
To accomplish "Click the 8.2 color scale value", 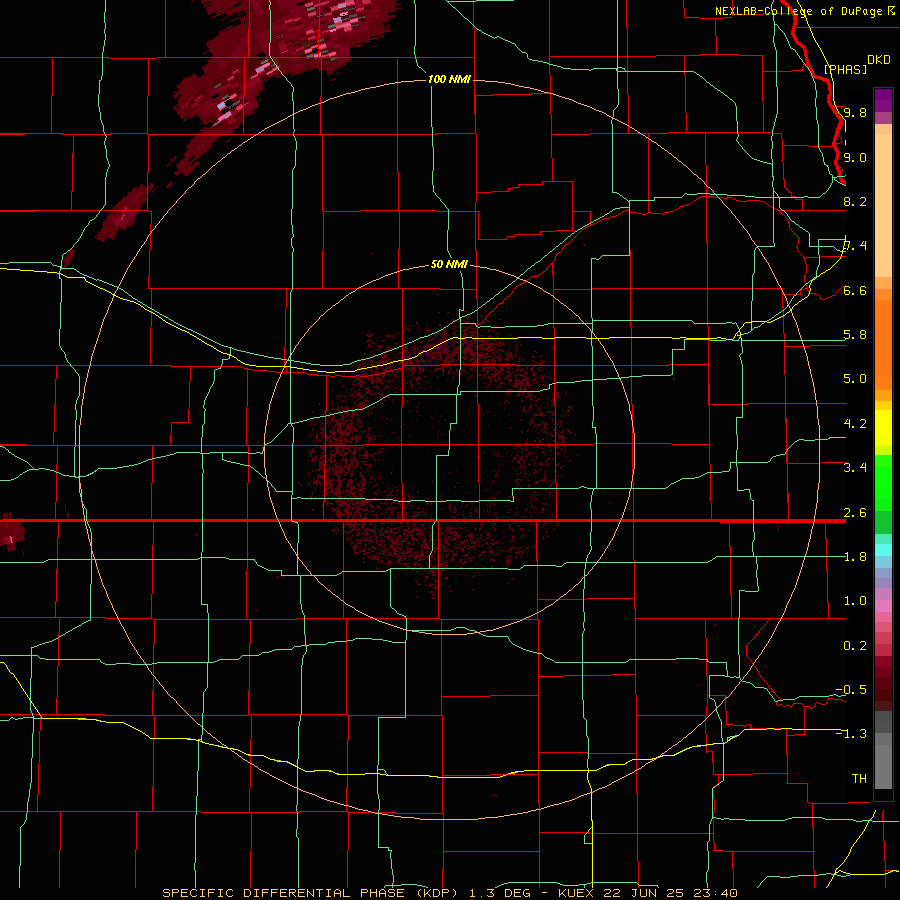I will point(855,201).
